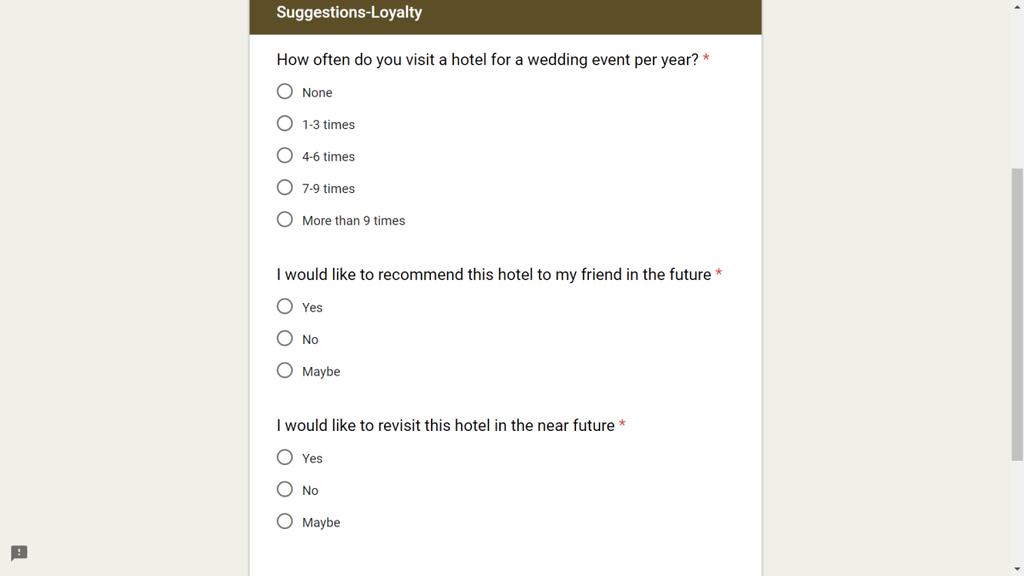Click the scrollbar up arrow

(x=1017, y=6)
